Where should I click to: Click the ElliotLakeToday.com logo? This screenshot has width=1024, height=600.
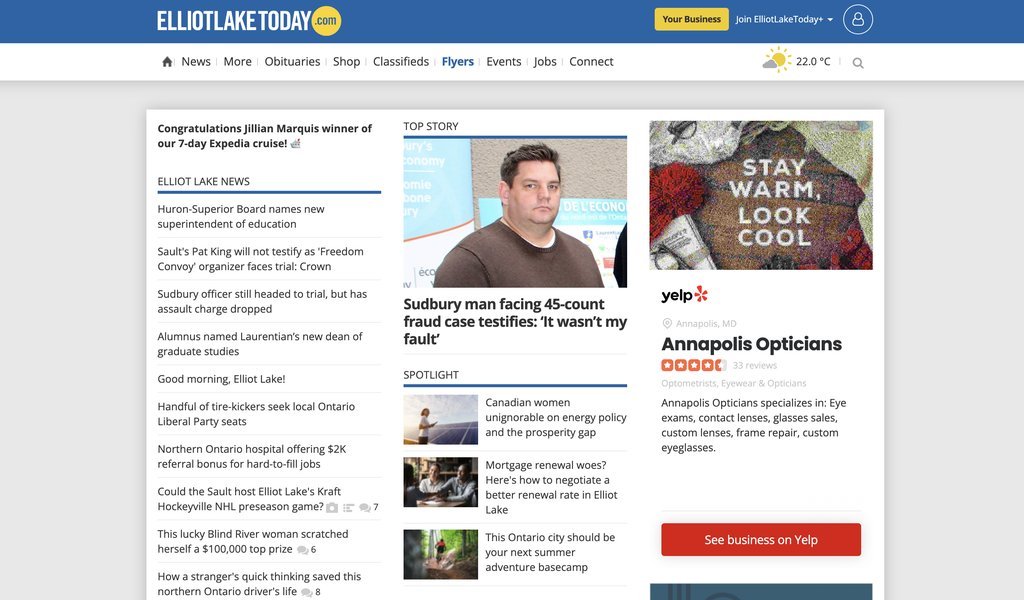[x=249, y=21]
